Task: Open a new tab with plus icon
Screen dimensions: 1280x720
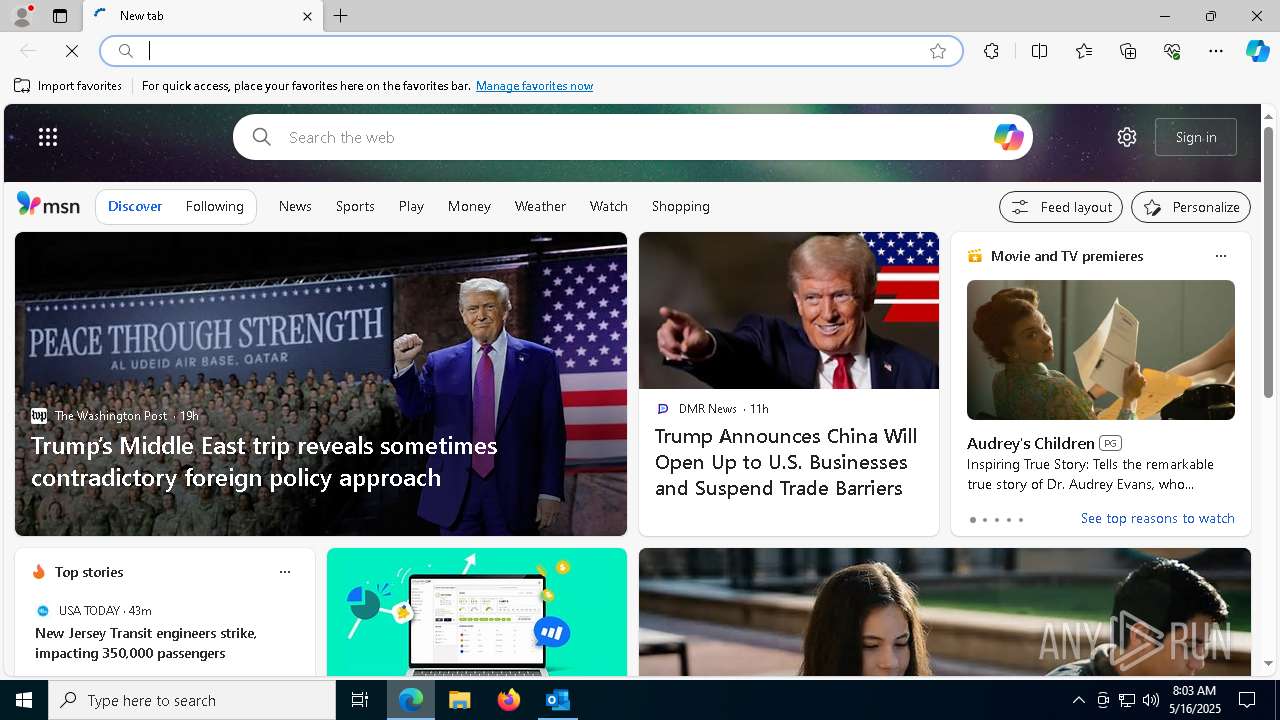Action: click(341, 16)
